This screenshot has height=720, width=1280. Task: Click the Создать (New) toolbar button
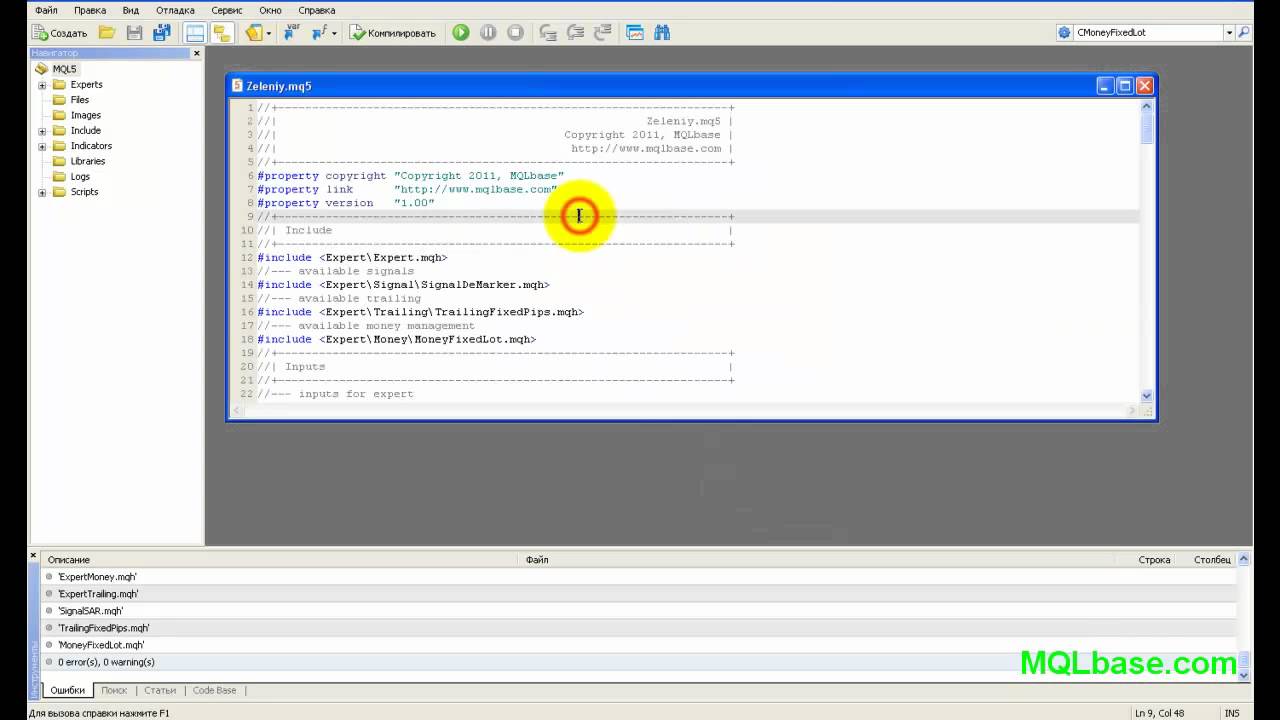[60, 33]
